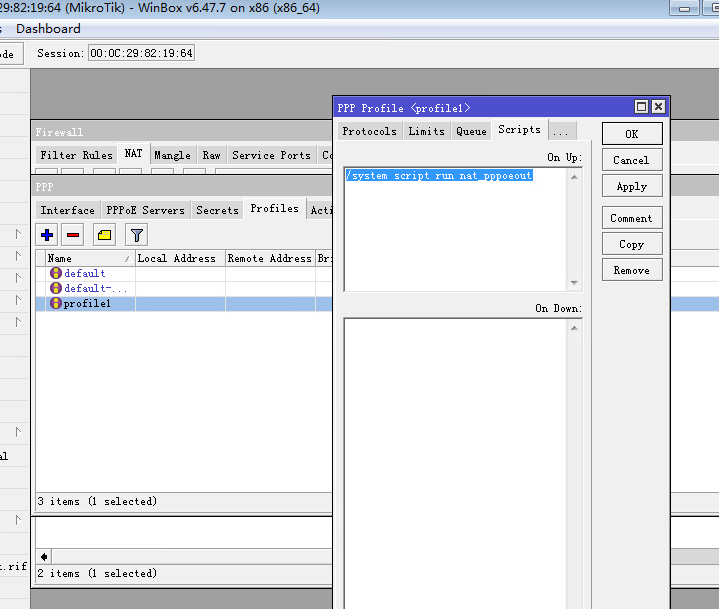This screenshot has height=609, width=719.
Task: Copy the profile1 profile
Action: coord(632,244)
